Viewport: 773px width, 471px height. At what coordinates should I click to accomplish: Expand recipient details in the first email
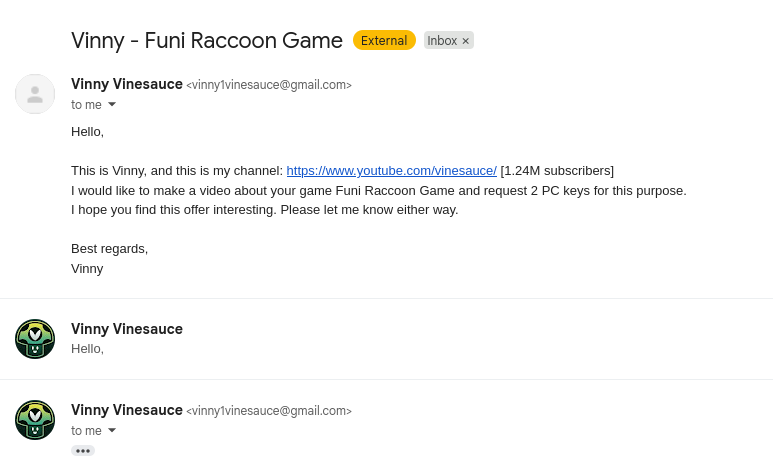pos(112,104)
